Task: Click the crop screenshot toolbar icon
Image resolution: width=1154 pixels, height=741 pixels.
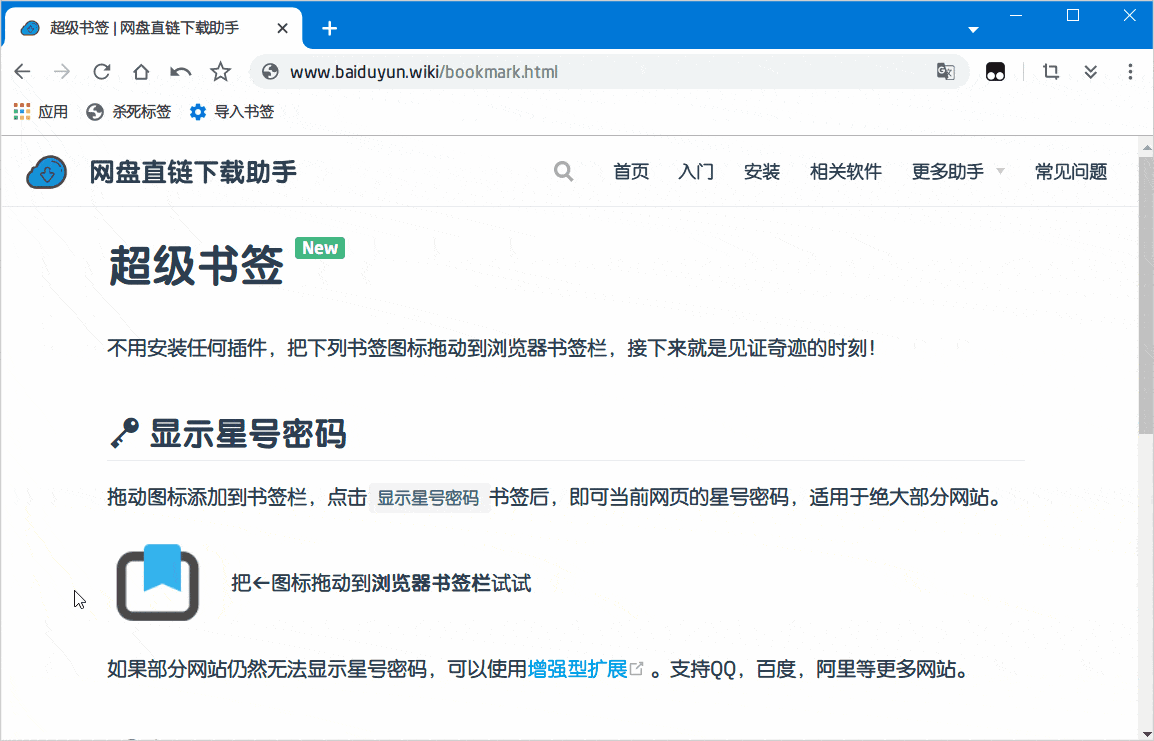Action: [1051, 71]
